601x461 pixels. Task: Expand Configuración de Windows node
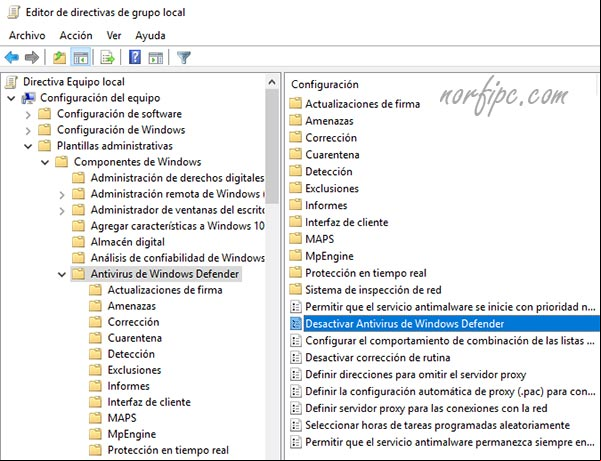(28, 131)
